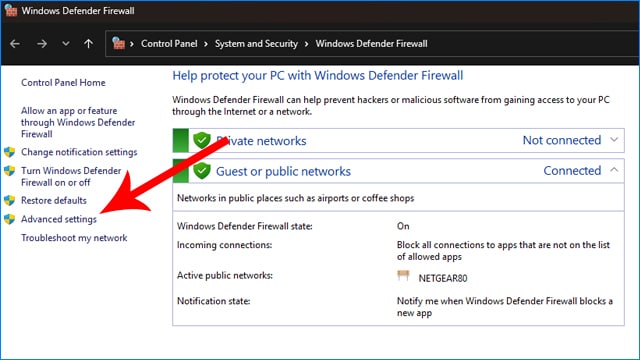Expand chevron after Control Panel breadcrumb
640x360 pixels.
(206, 44)
